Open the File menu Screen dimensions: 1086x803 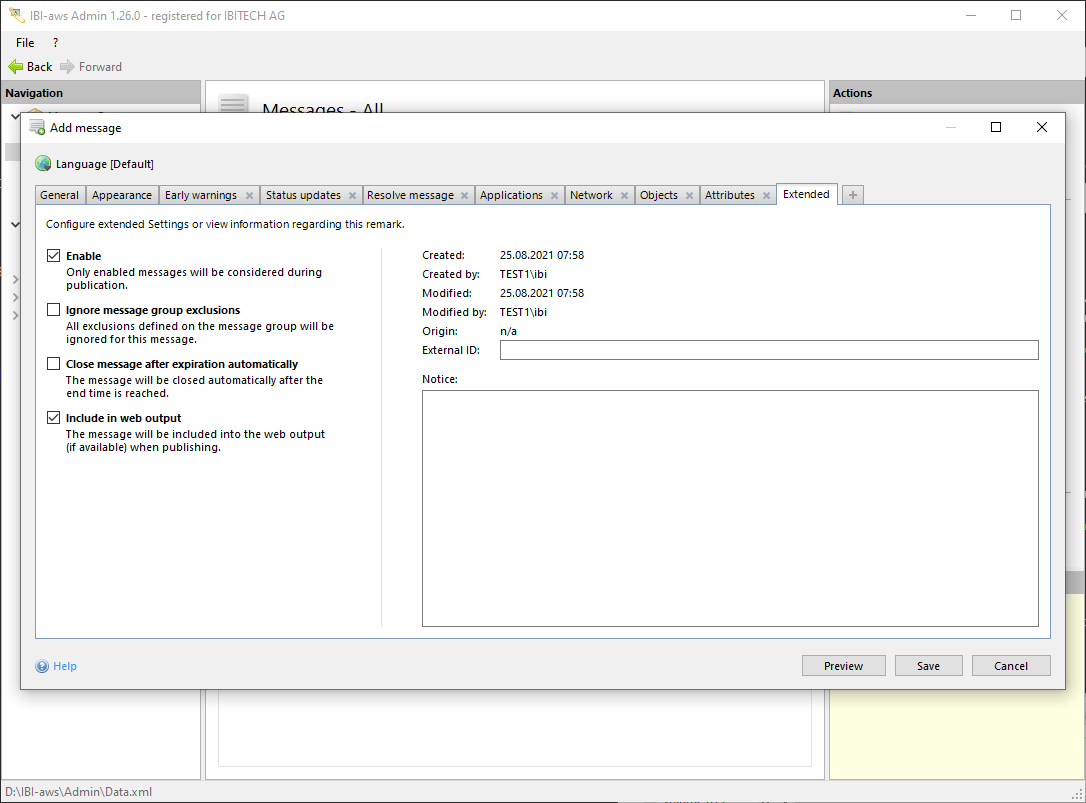pyautogui.click(x=25, y=43)
